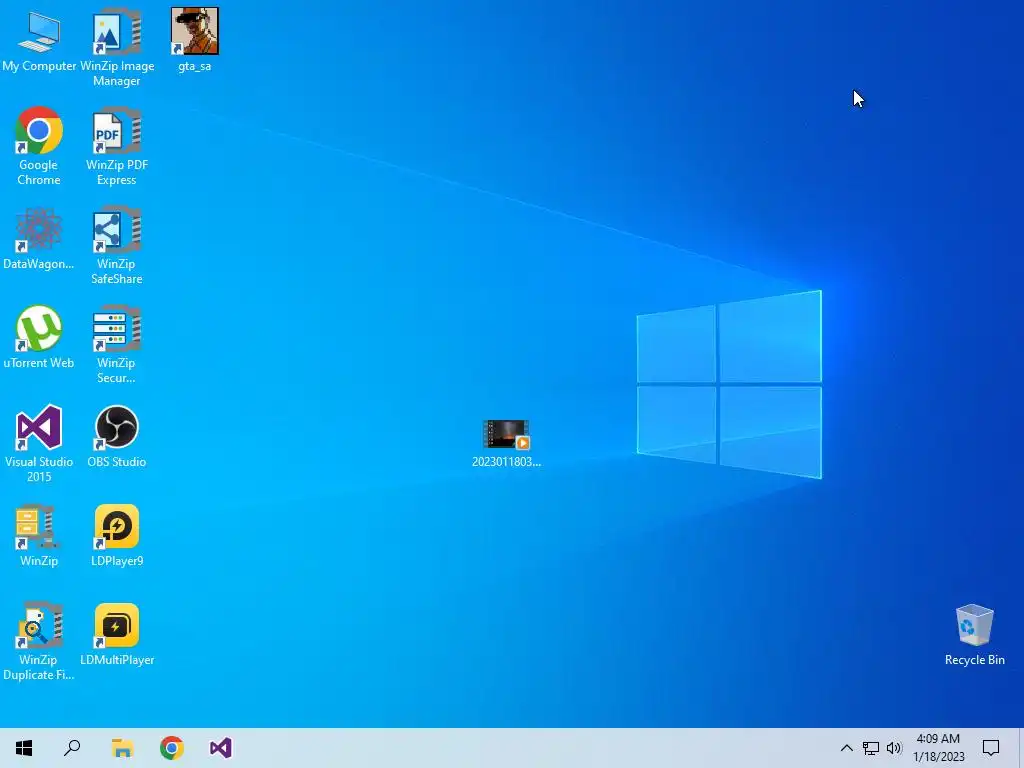Select Visual Studio 2015 desktop shortcut

coord(39,443)
